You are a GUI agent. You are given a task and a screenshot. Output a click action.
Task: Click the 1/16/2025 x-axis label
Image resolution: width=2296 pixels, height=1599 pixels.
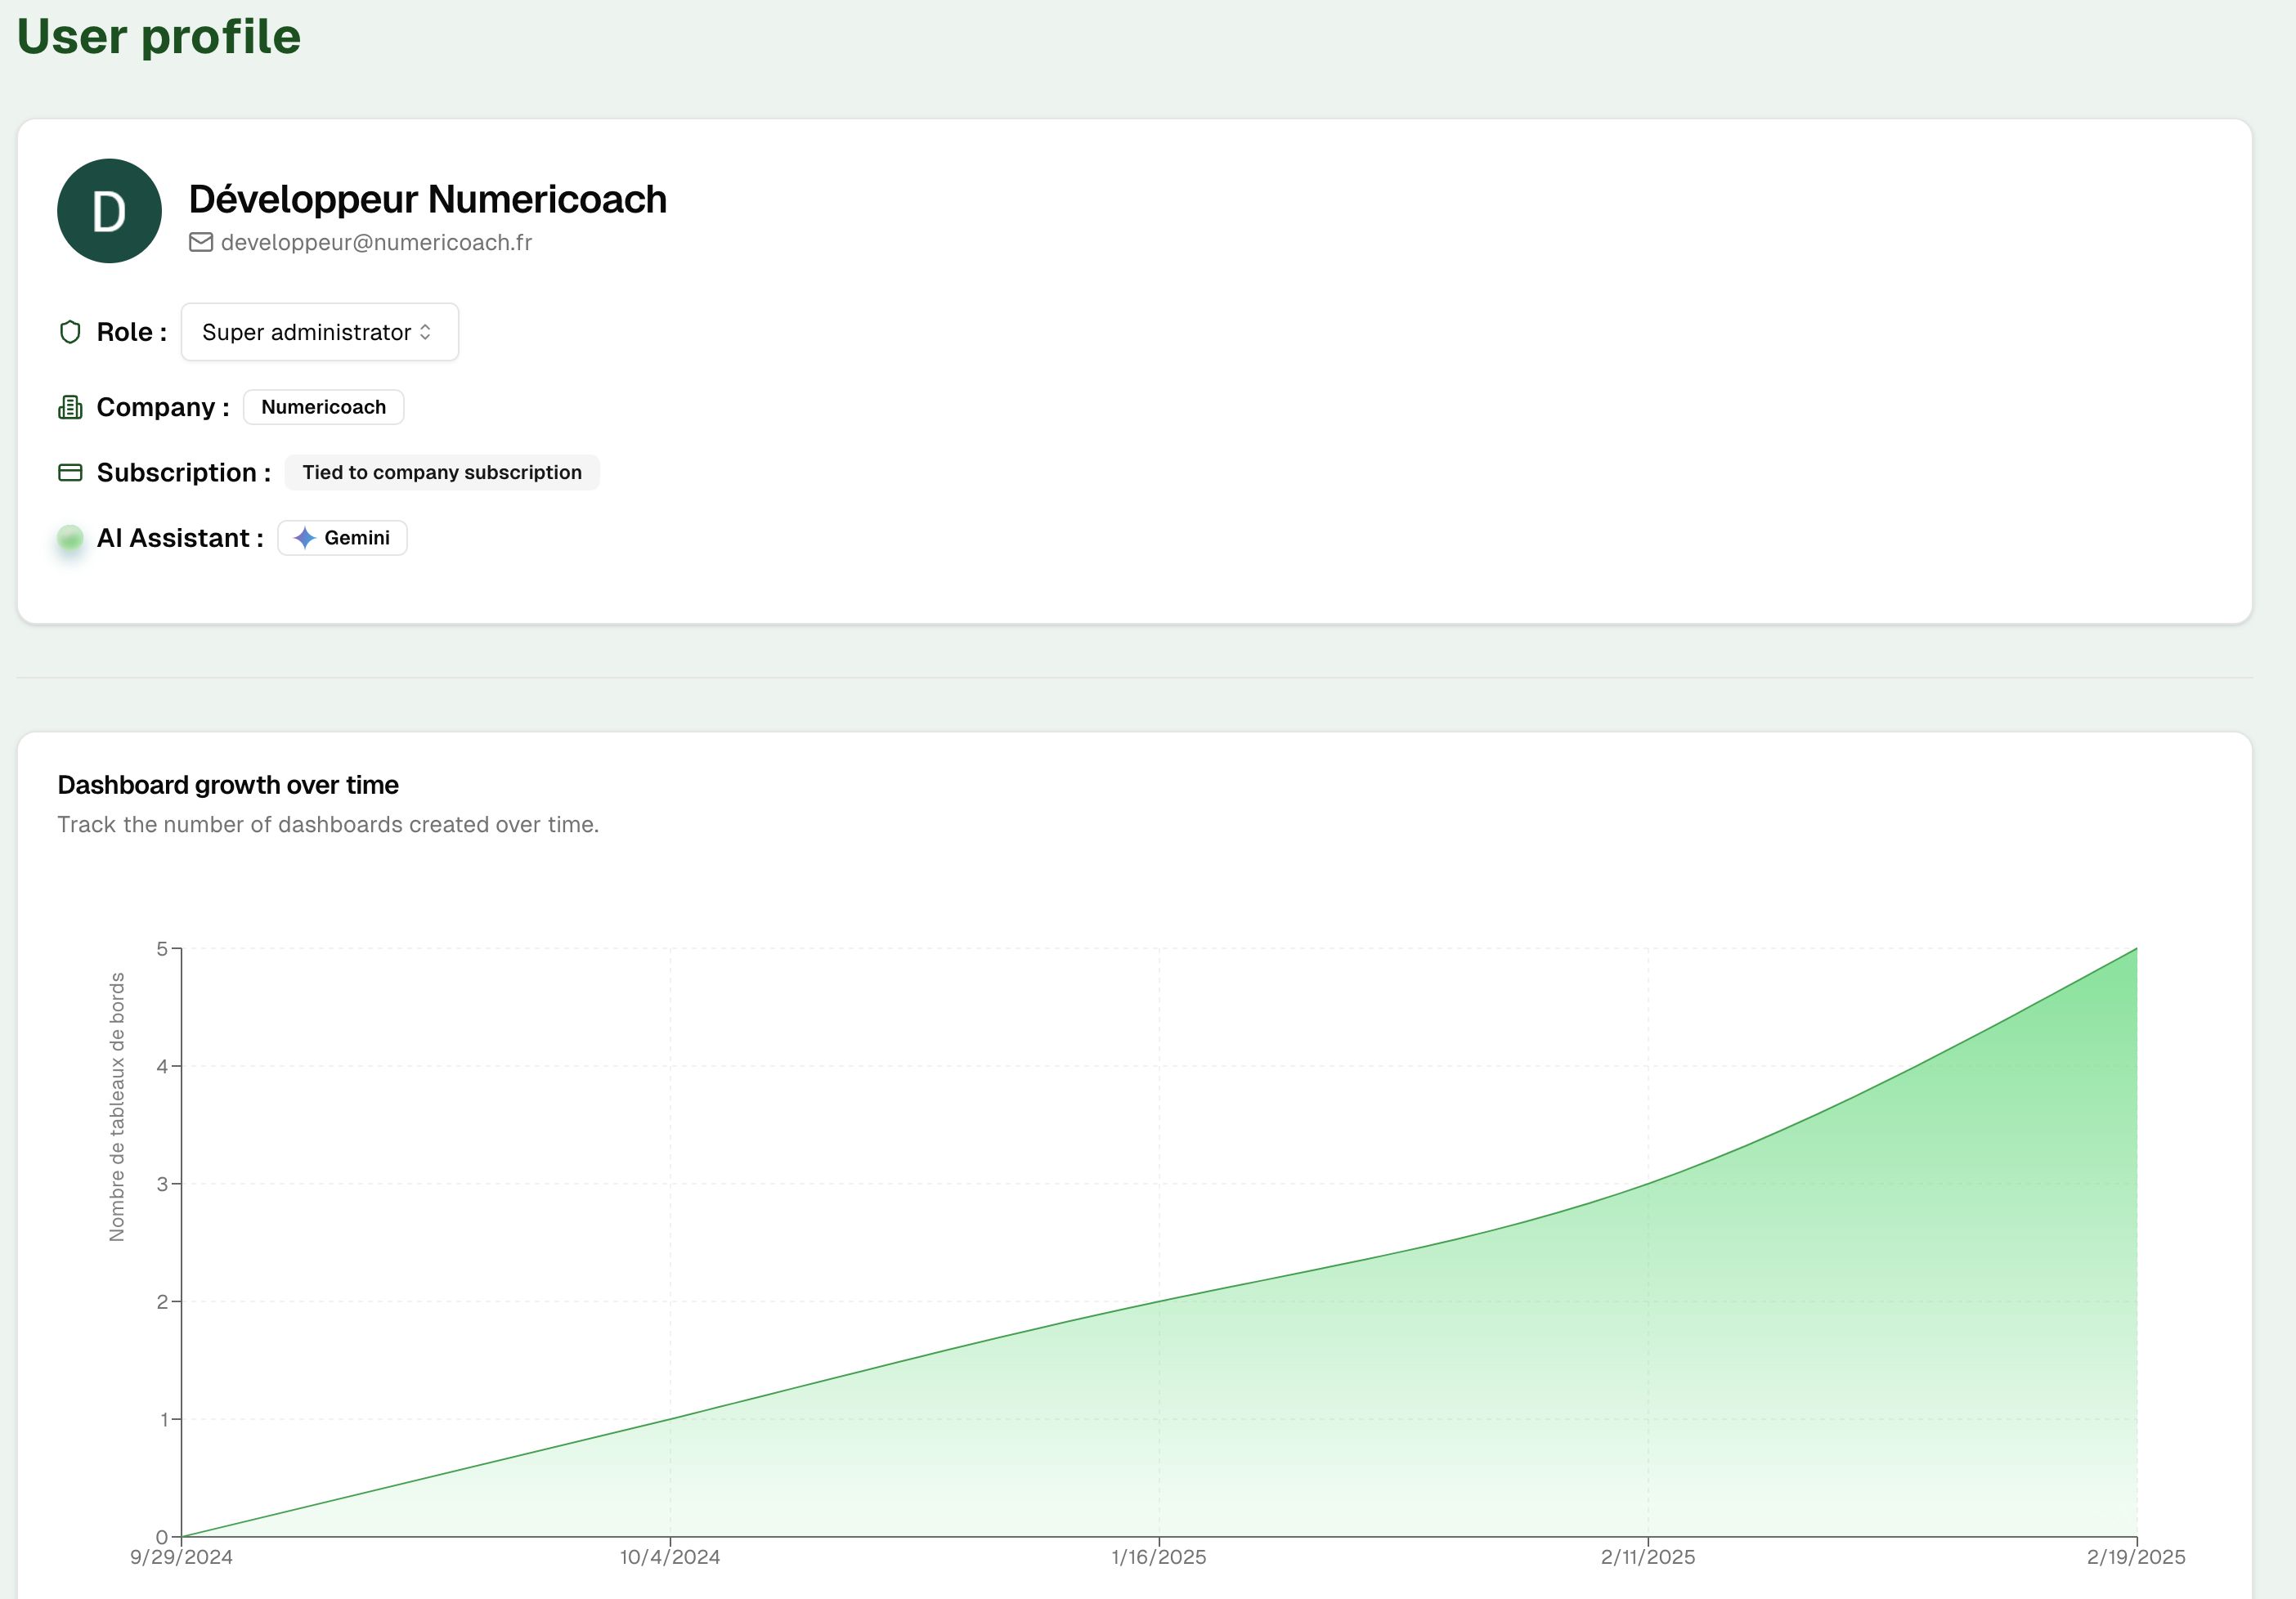(1159, 1557)
